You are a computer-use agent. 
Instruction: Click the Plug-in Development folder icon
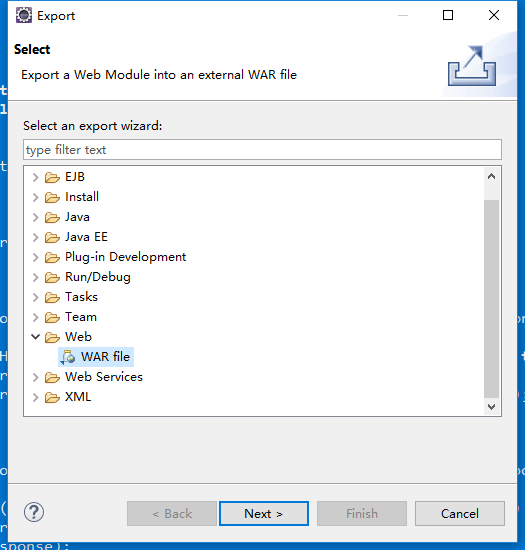(52, 257)
